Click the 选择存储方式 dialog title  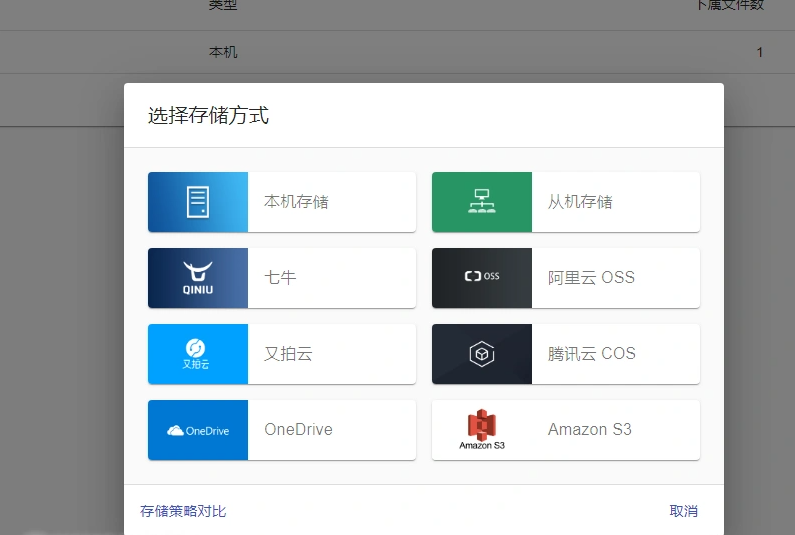(x=208, y=116)
